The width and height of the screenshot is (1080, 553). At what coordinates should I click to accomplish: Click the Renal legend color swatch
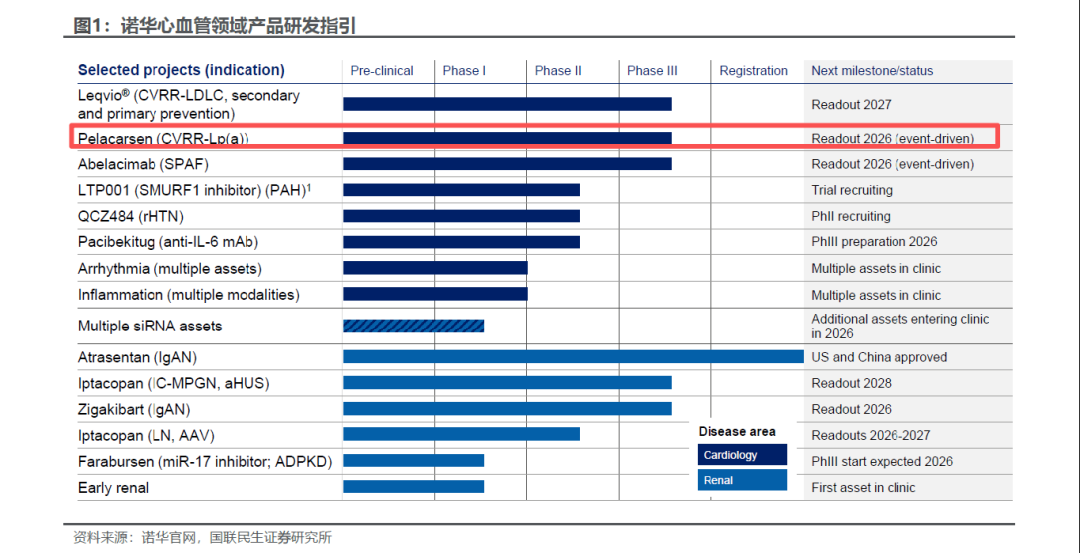click(x=742, y=480)
